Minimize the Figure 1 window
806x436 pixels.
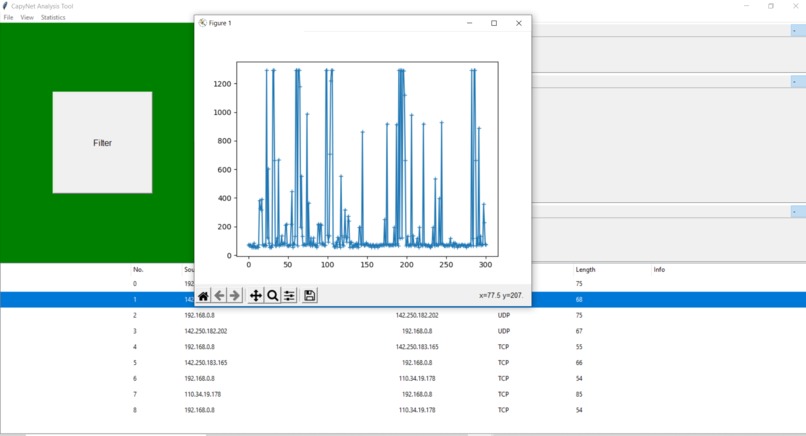(x=469, y=23)
